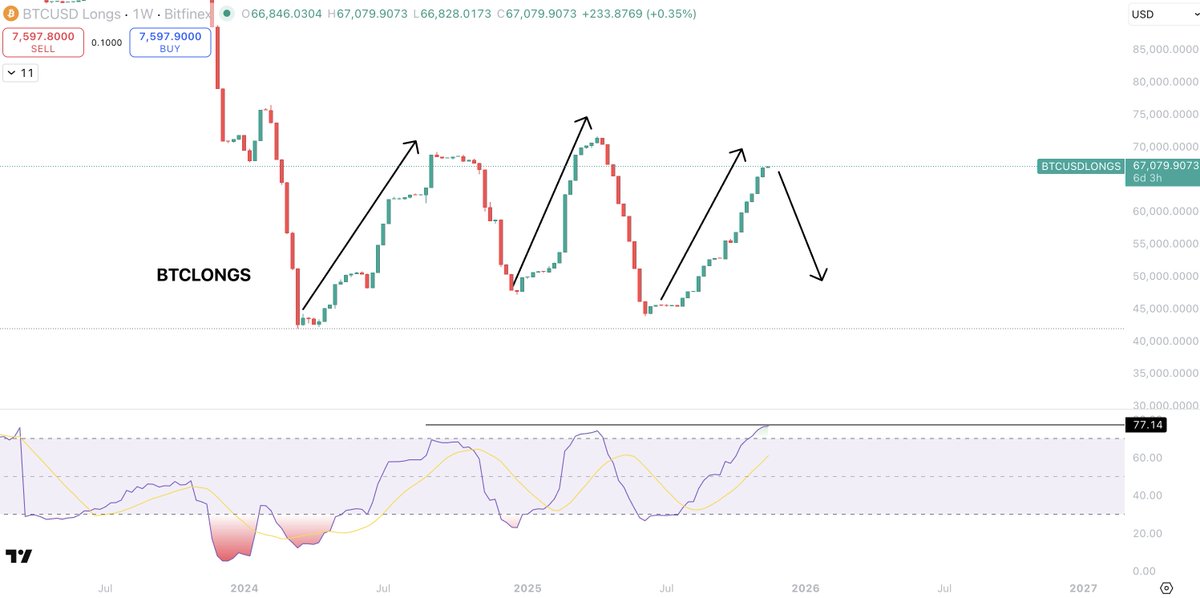Screen dimensions: 1200x598
Task: Open the quantity dropdown showing 11
Action: [20, 73]
